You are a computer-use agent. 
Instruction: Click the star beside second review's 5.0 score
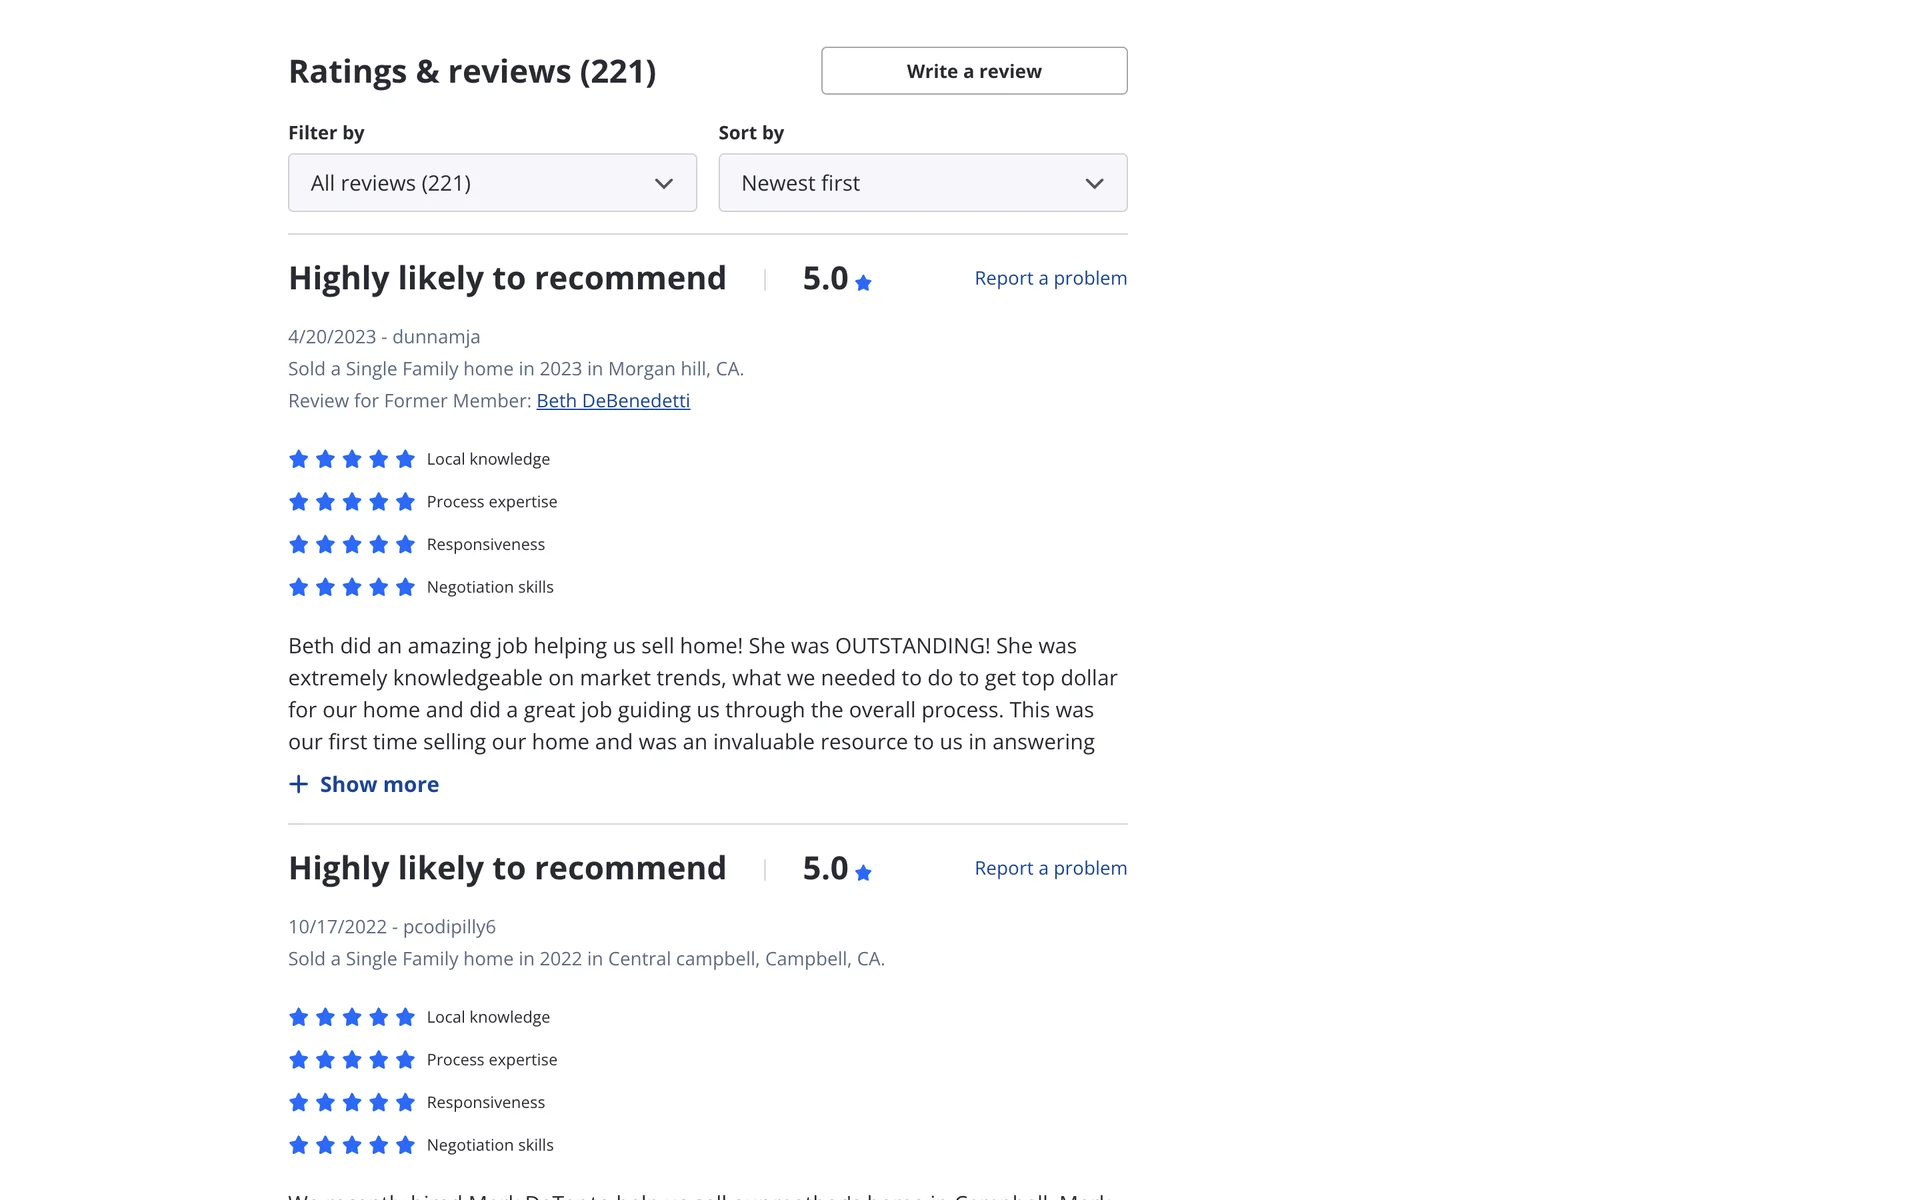tap(864, 873)
